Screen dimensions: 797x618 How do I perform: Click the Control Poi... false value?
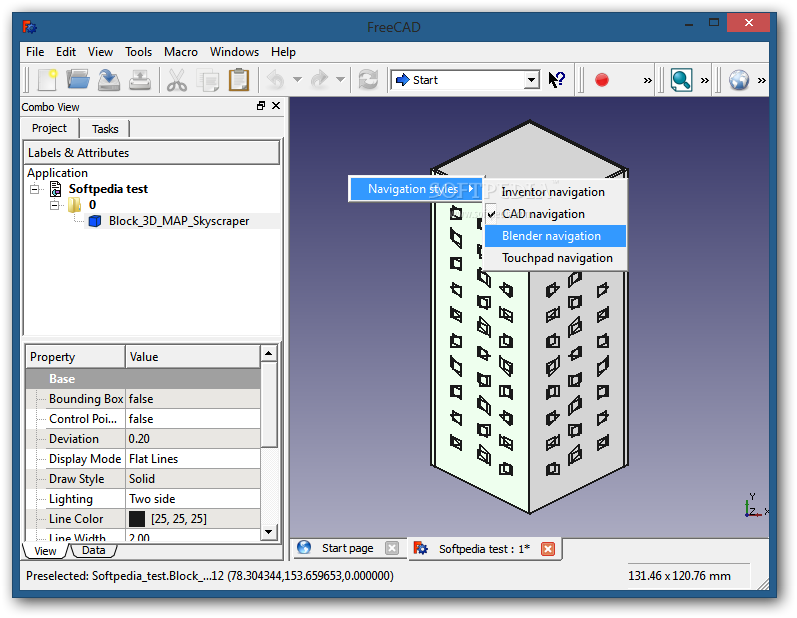click(193, 419)
